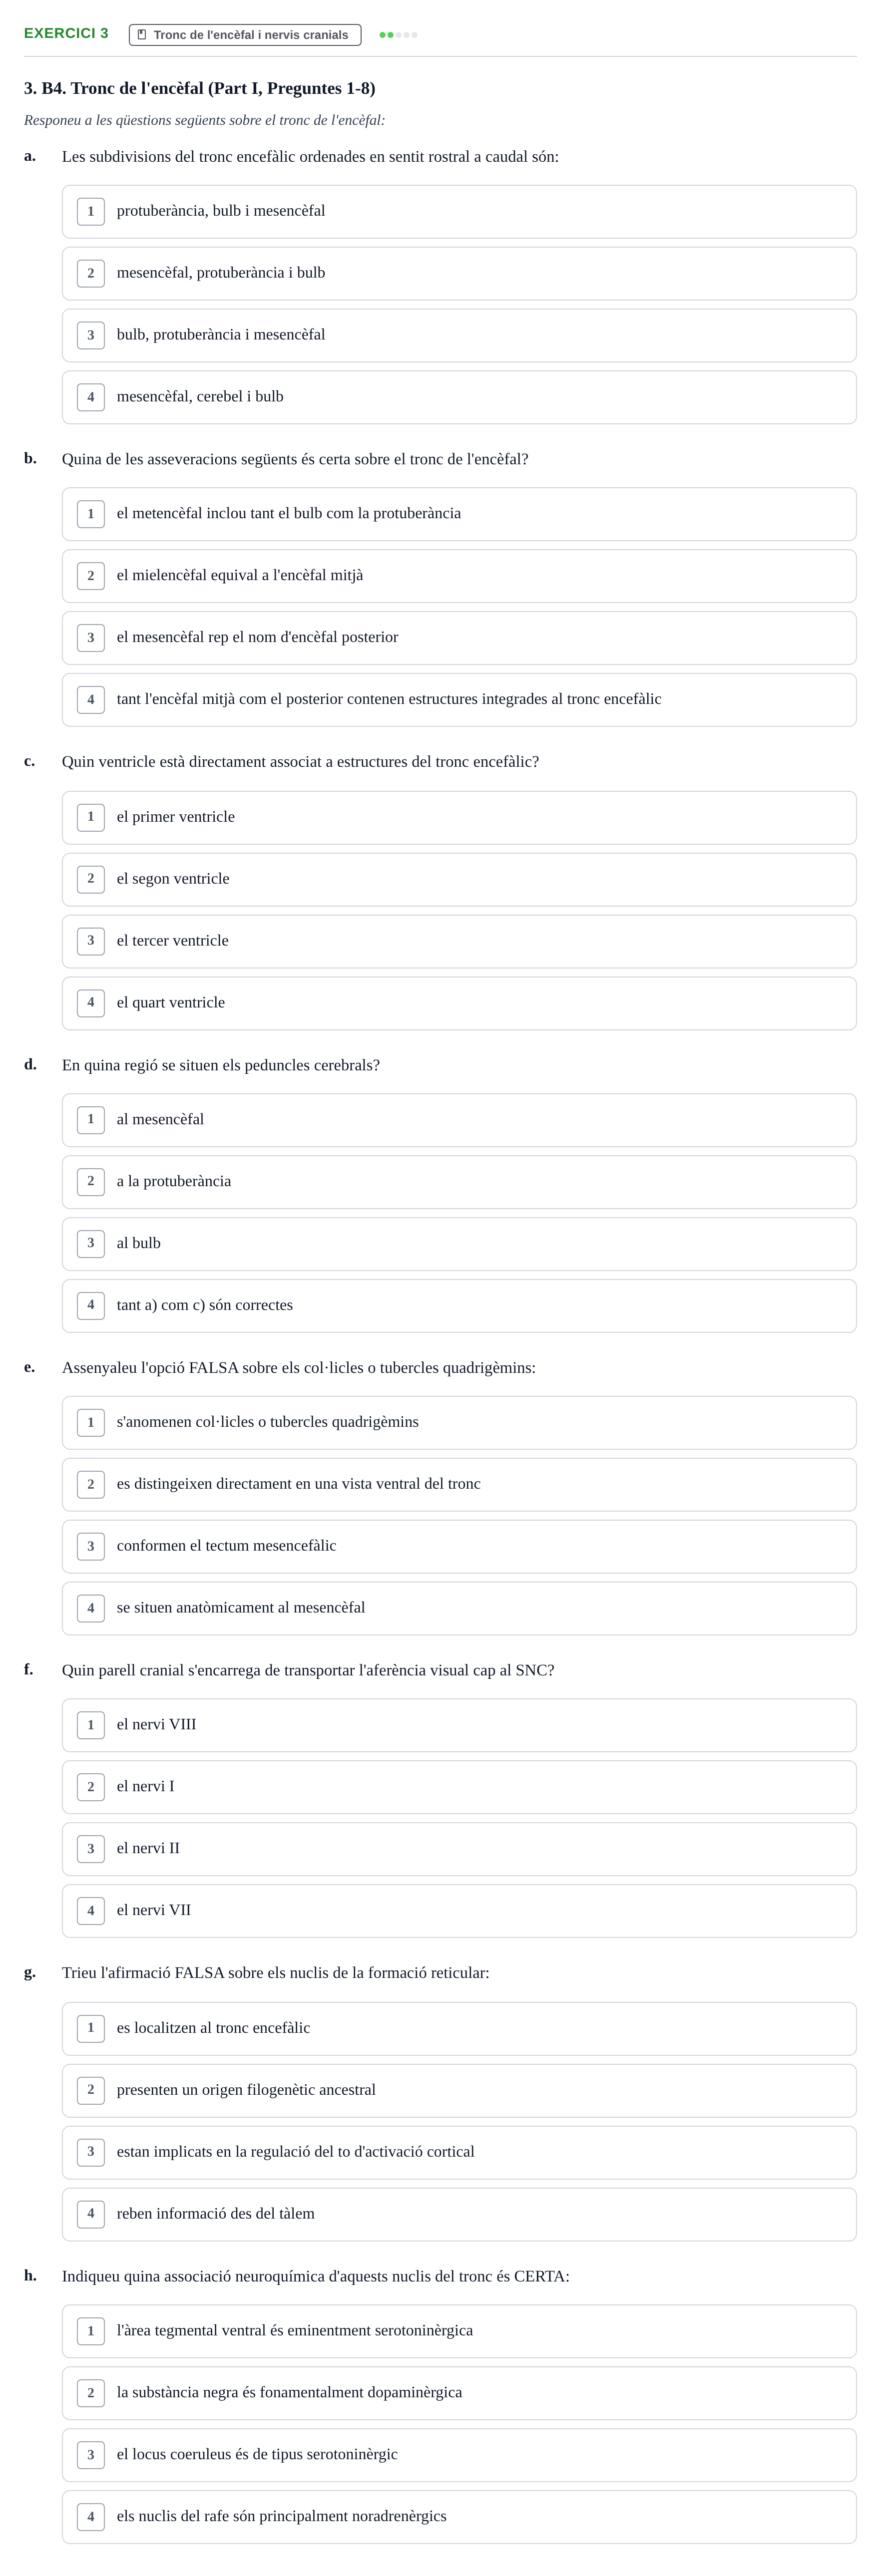Image resolution: width=881 pixels, height=2576 pixels.
Task: Choose 'presenten un origen filogenètic ancestral'
Action: coord(459,2090)
